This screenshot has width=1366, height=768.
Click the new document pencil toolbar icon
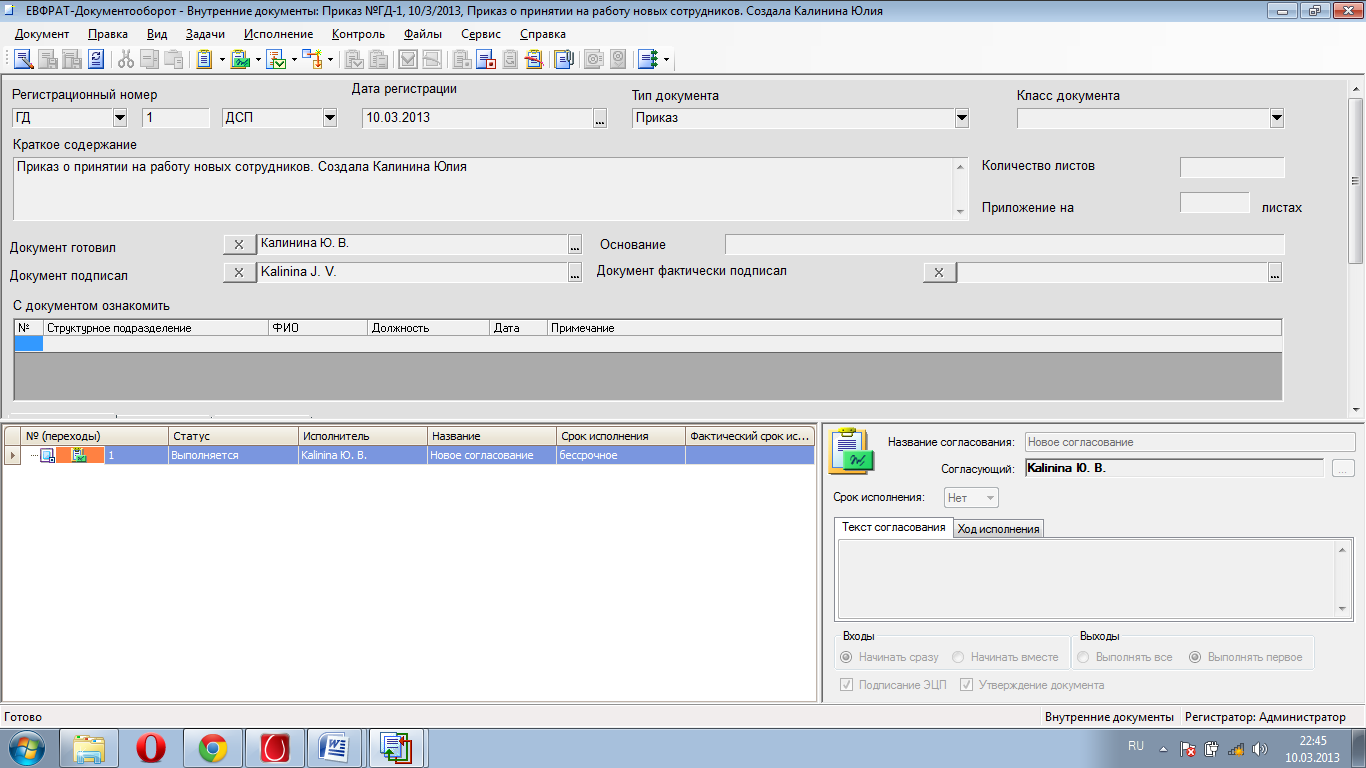[x=23, y=59]
